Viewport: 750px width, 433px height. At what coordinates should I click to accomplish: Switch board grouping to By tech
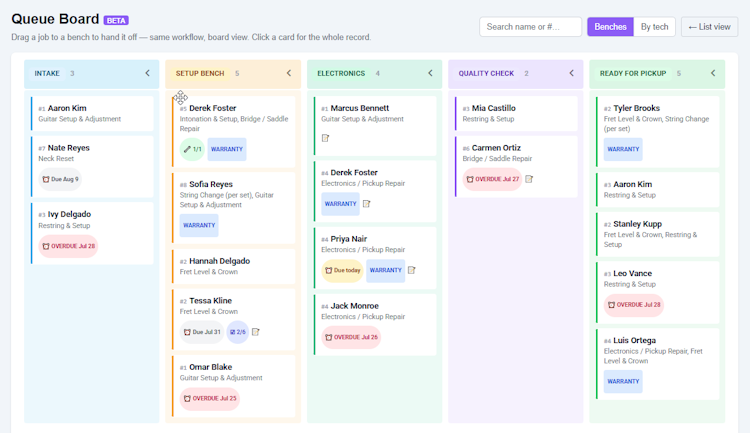click(x=654, y=27)
